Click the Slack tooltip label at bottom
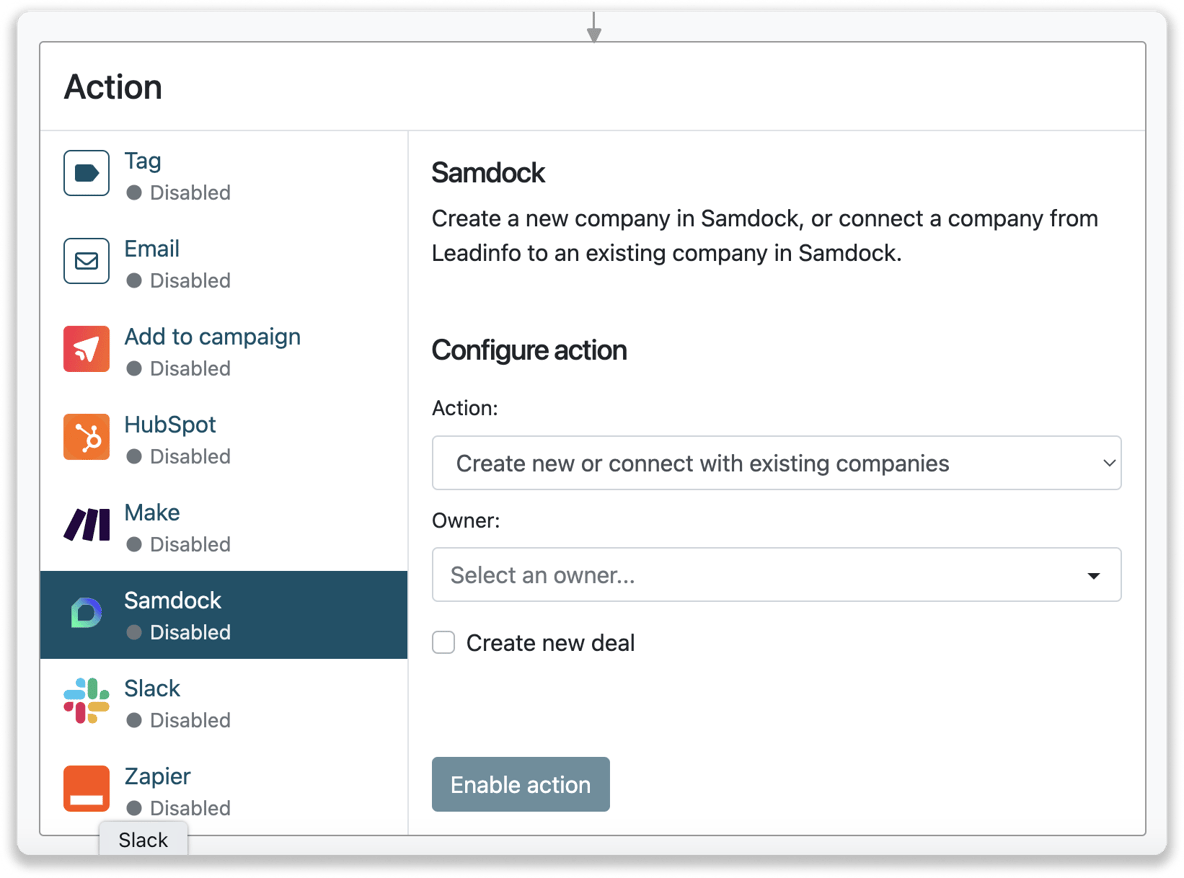This screenshot has width=1184, height=878. [143, 840]
